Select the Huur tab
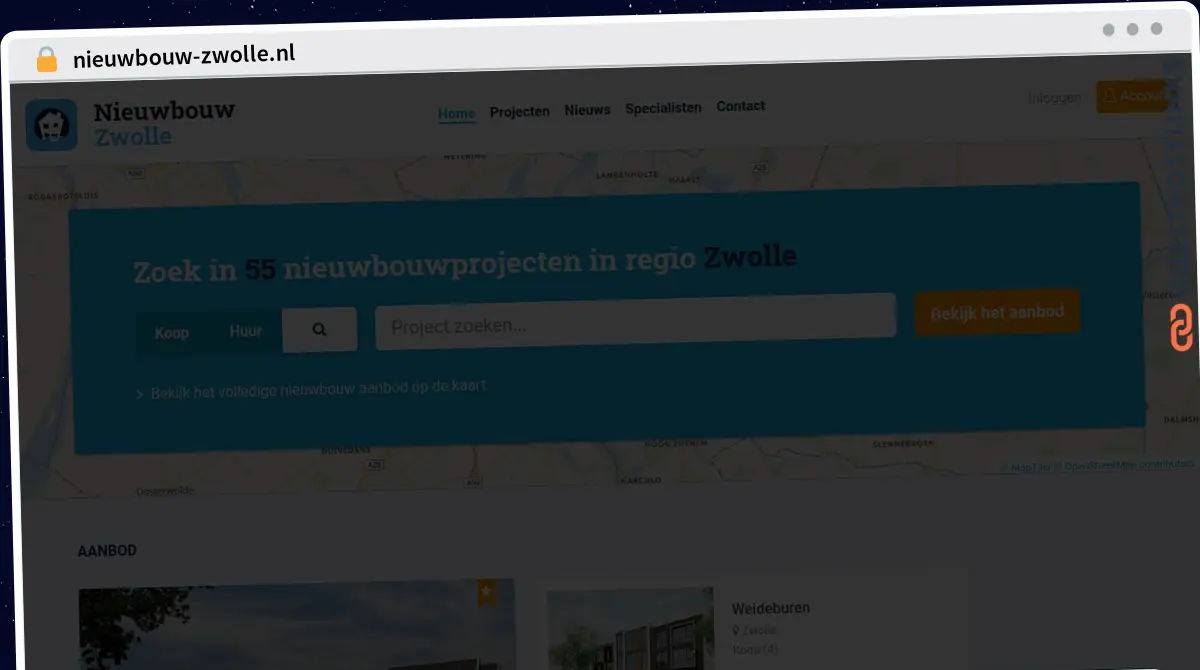The width and height of the screenshot is (1200, 670). [x=246, y=331]
